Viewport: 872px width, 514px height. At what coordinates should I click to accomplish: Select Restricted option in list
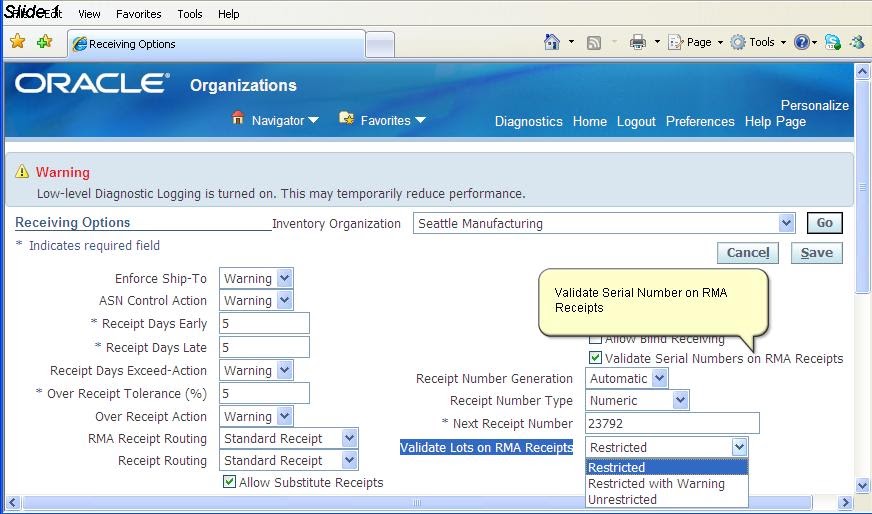coord(666,467)
